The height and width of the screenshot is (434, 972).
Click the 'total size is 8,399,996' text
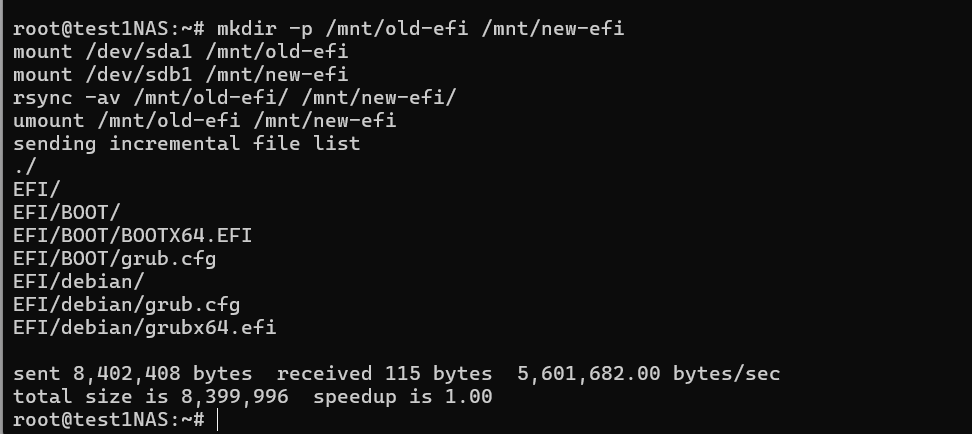150,397
